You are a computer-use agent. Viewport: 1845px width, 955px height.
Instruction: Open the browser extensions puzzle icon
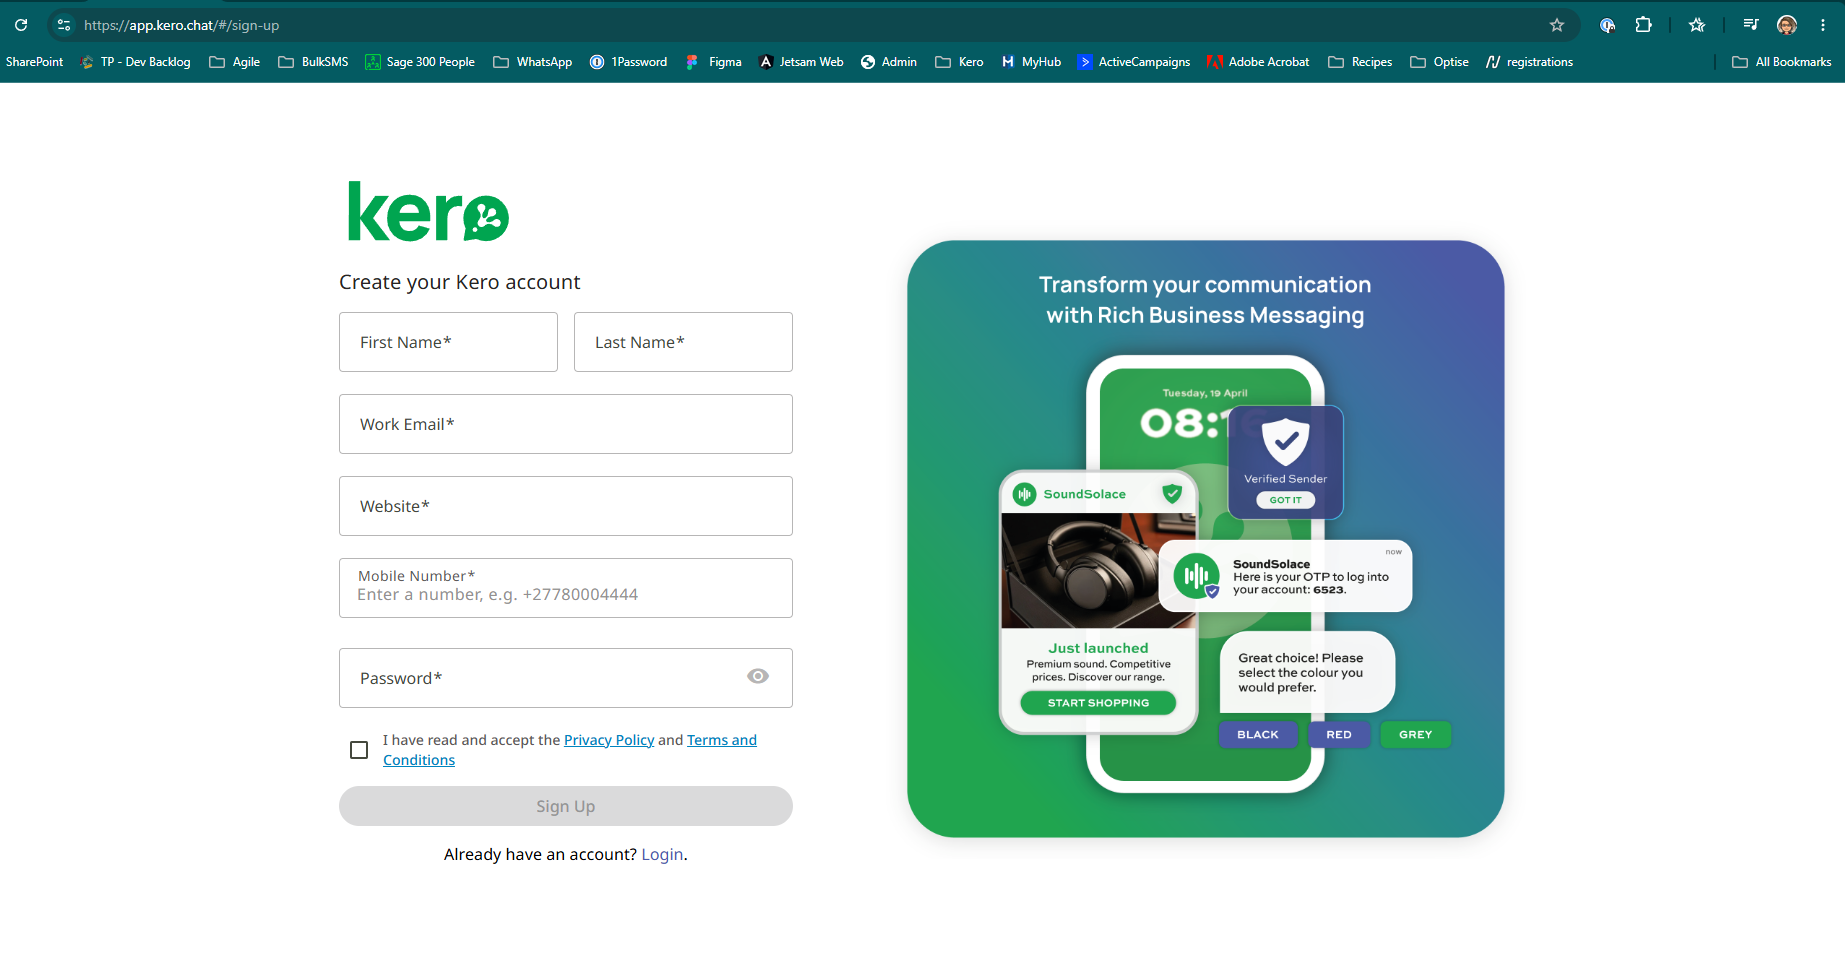1644,25
